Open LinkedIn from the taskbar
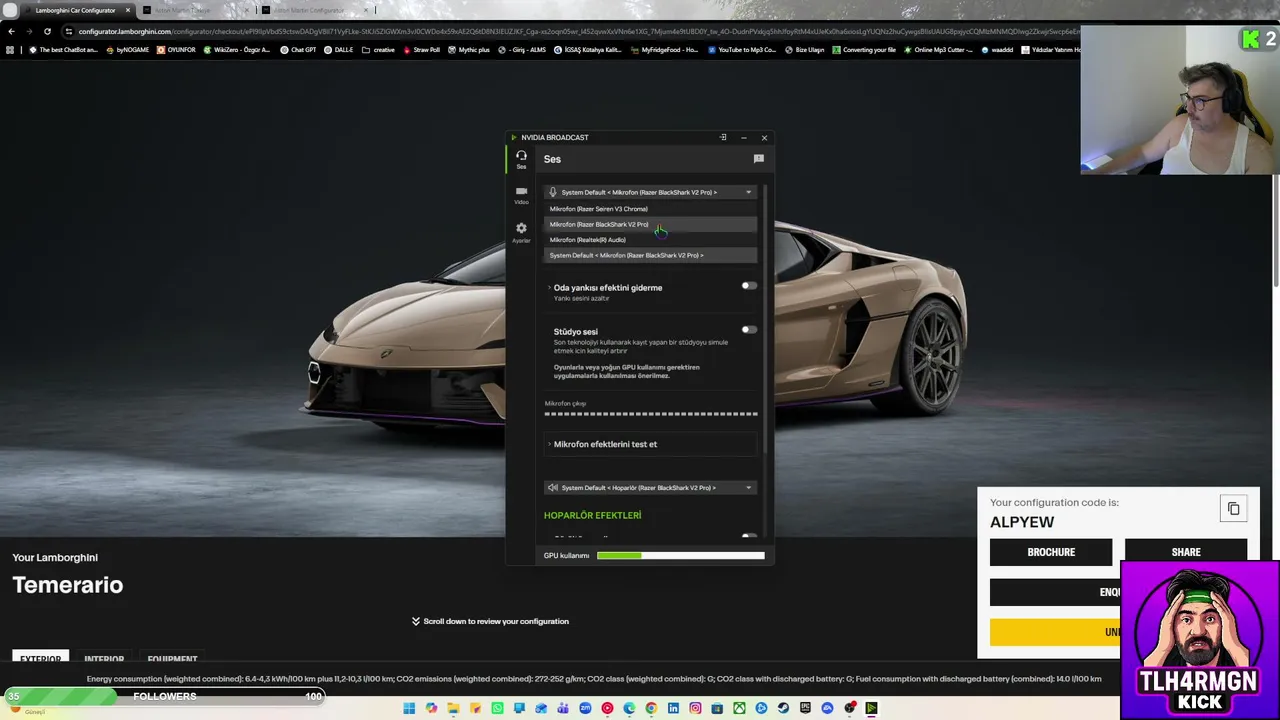This screenshot has height=720, width=1280. point(673,708)
